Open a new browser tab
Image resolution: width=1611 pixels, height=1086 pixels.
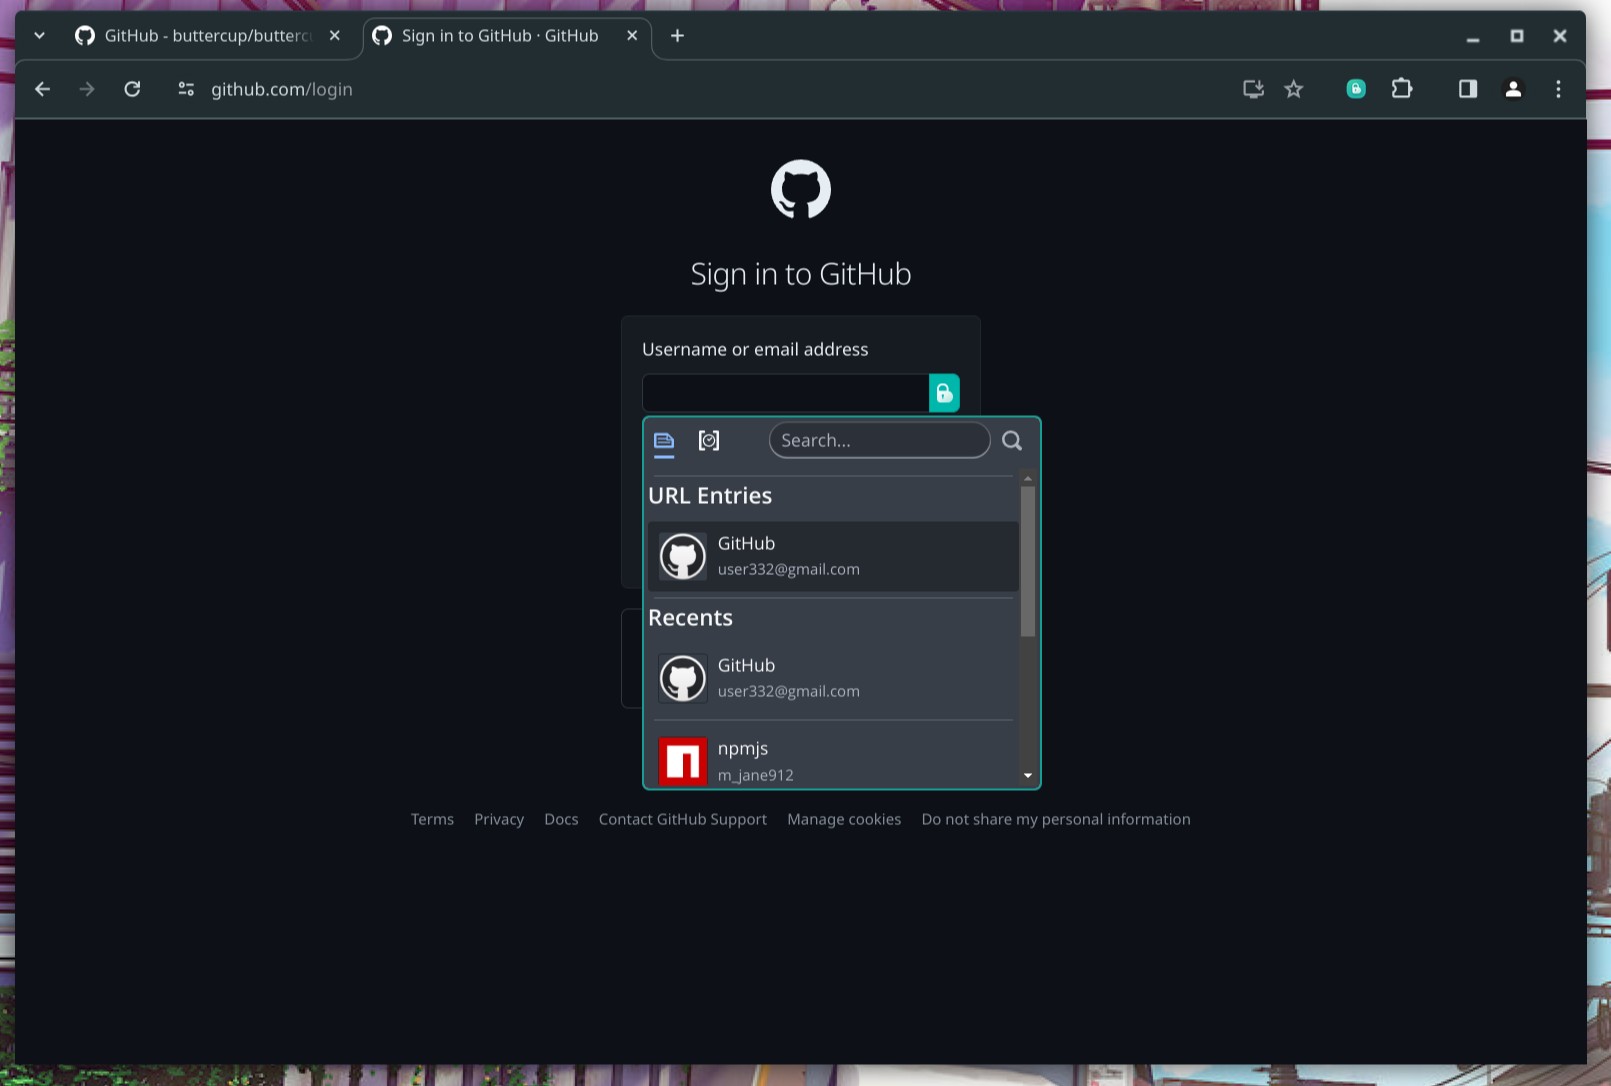click(677, 36)
